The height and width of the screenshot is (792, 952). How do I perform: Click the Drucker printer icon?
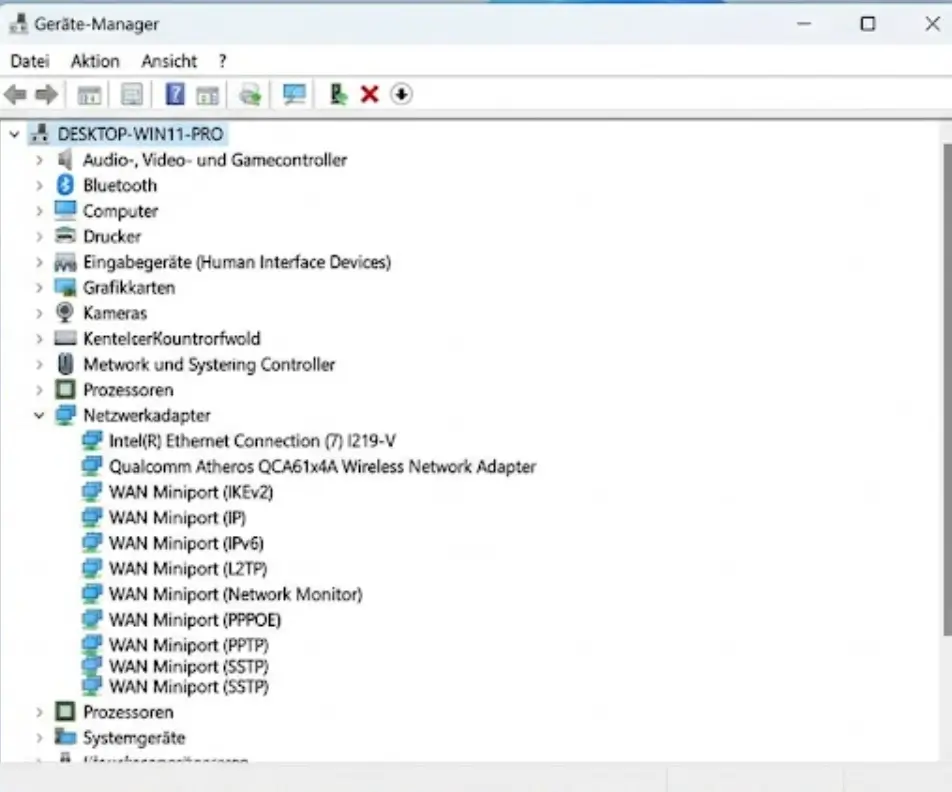[x=65, y=236]
